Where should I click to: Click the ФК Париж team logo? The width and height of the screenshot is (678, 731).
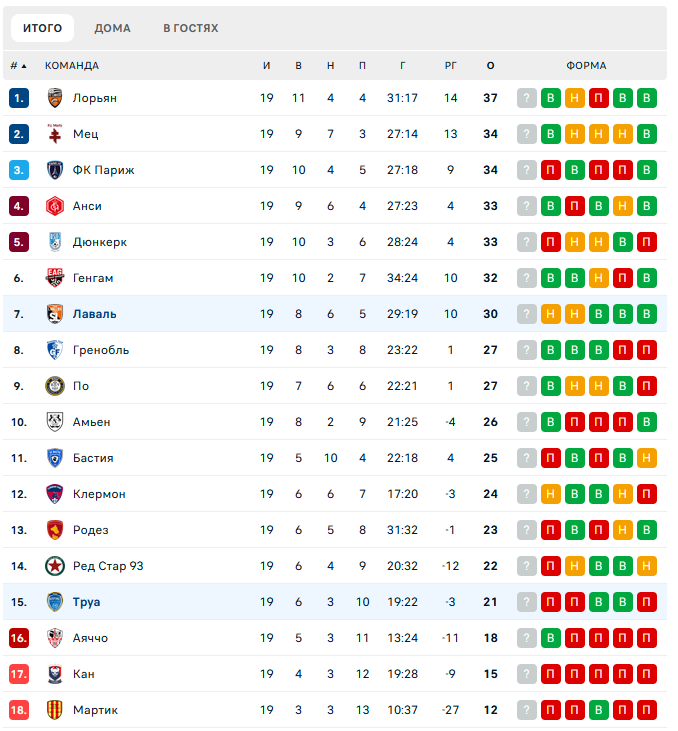pyautogui.click(x=55, y=170)
